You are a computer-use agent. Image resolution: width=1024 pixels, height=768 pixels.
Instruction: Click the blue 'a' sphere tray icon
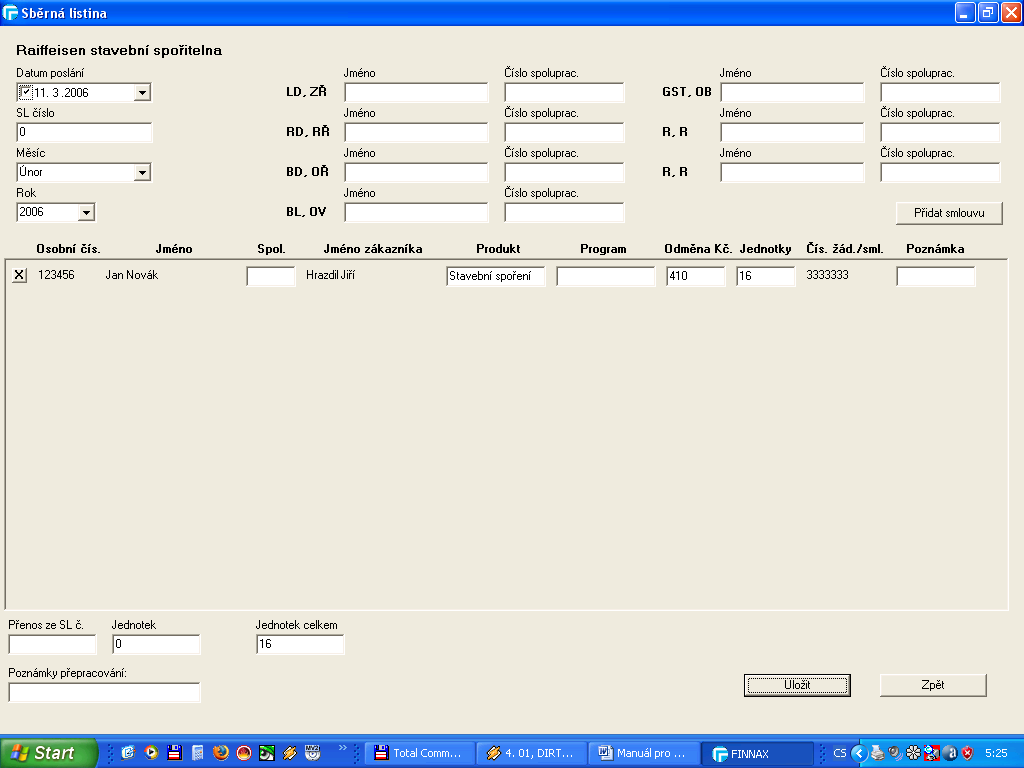(950, 753)
